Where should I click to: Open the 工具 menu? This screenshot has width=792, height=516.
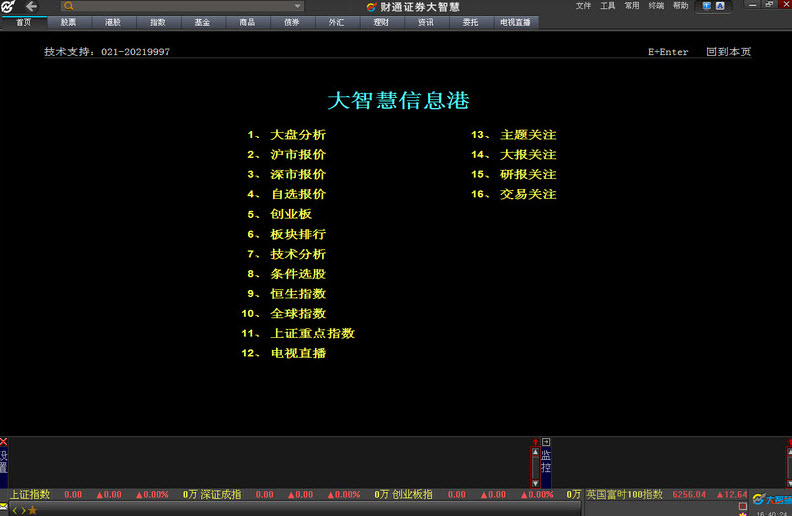coord(607,6)
